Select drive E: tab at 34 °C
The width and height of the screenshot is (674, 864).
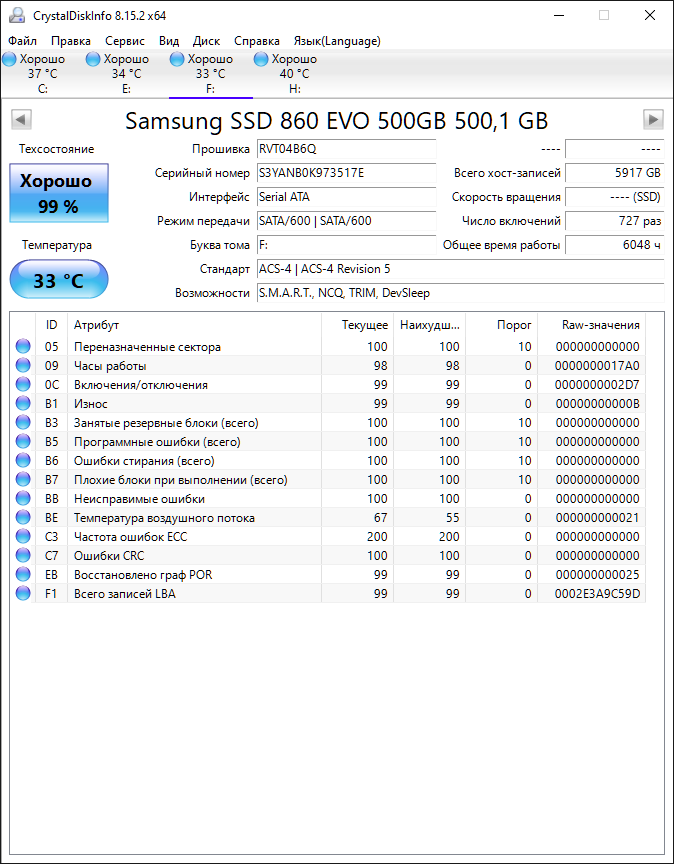127,74
